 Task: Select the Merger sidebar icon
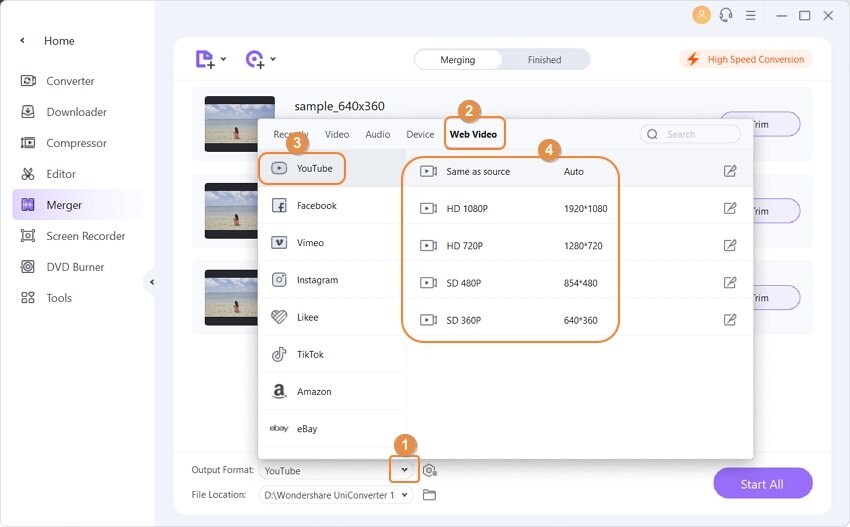(x=28, y=205)
